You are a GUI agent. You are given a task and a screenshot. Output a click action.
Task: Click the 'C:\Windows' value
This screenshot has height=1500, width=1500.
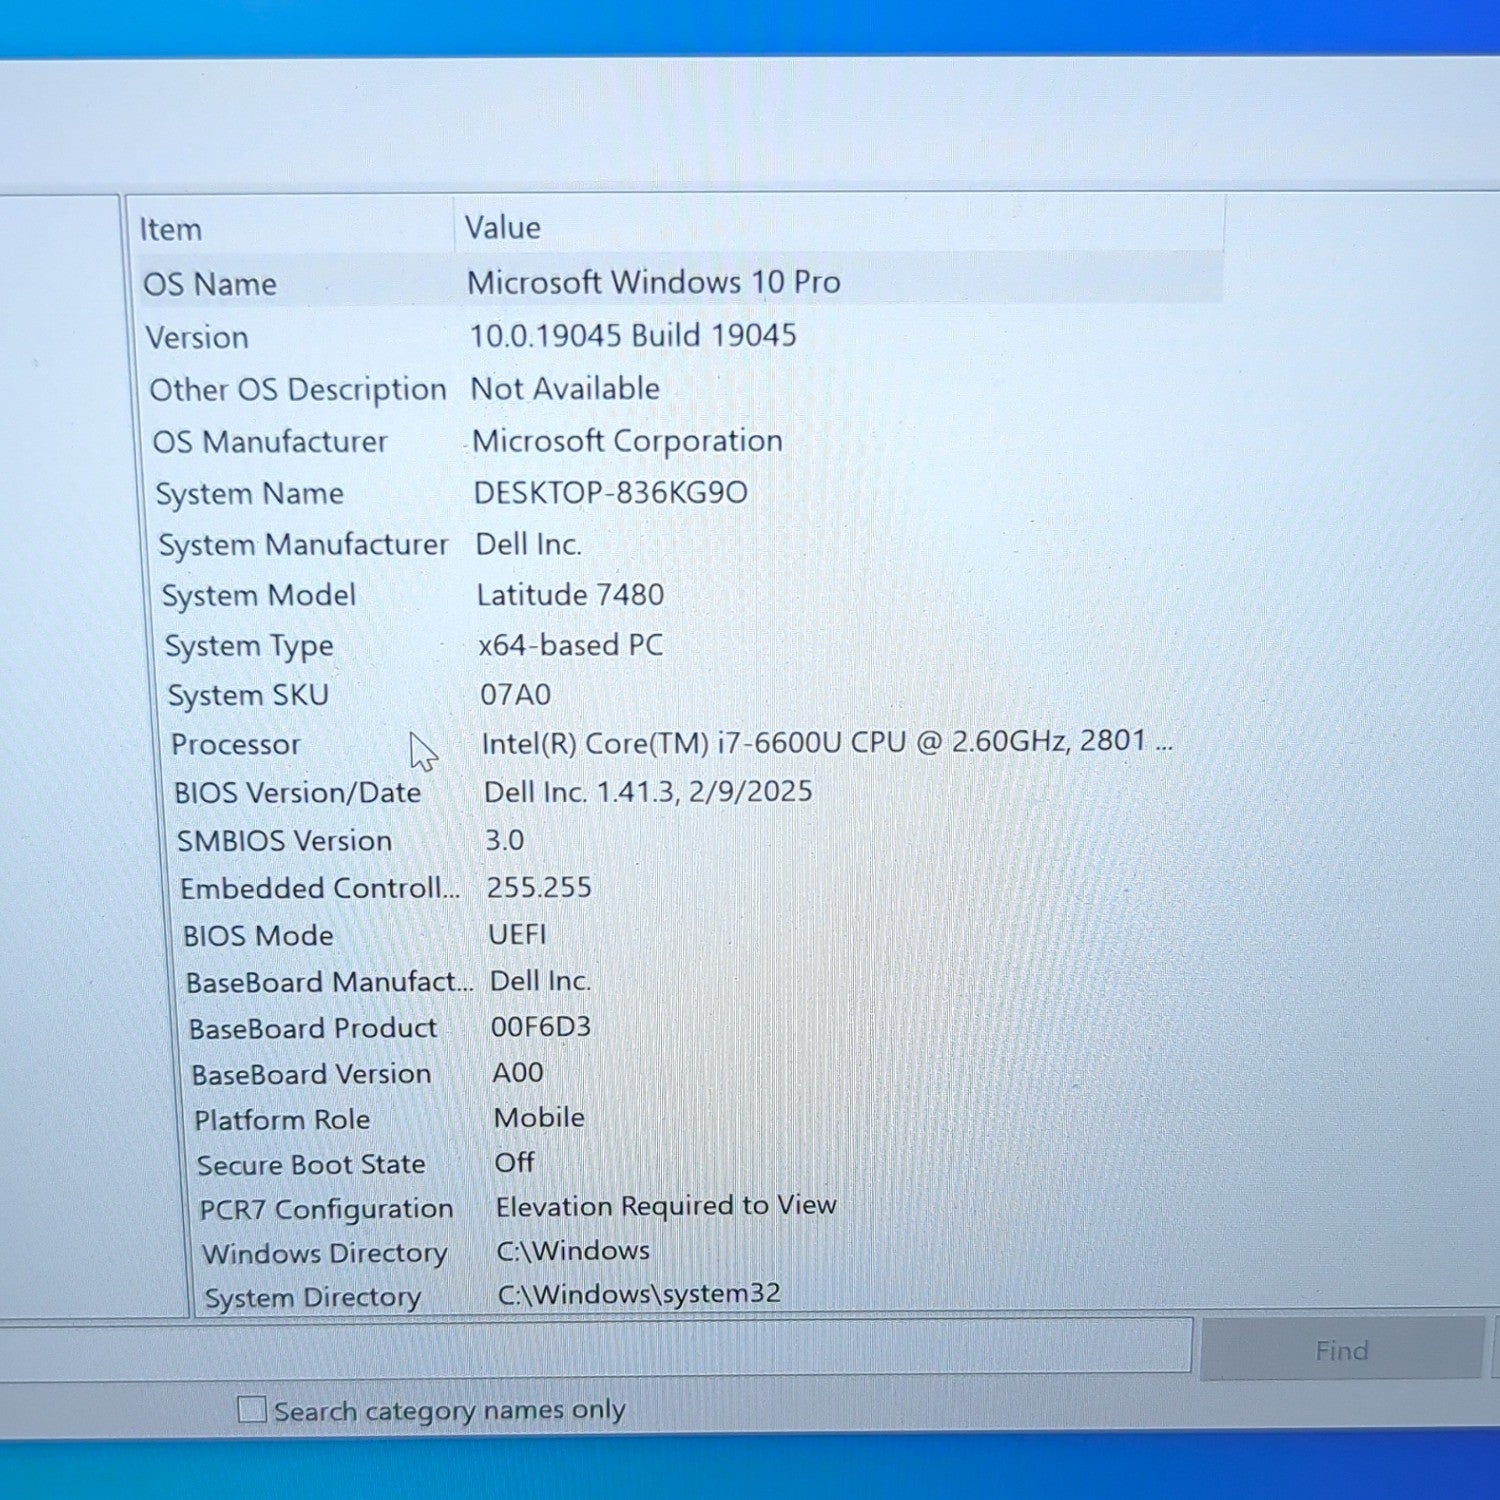tap(574, 1251)
